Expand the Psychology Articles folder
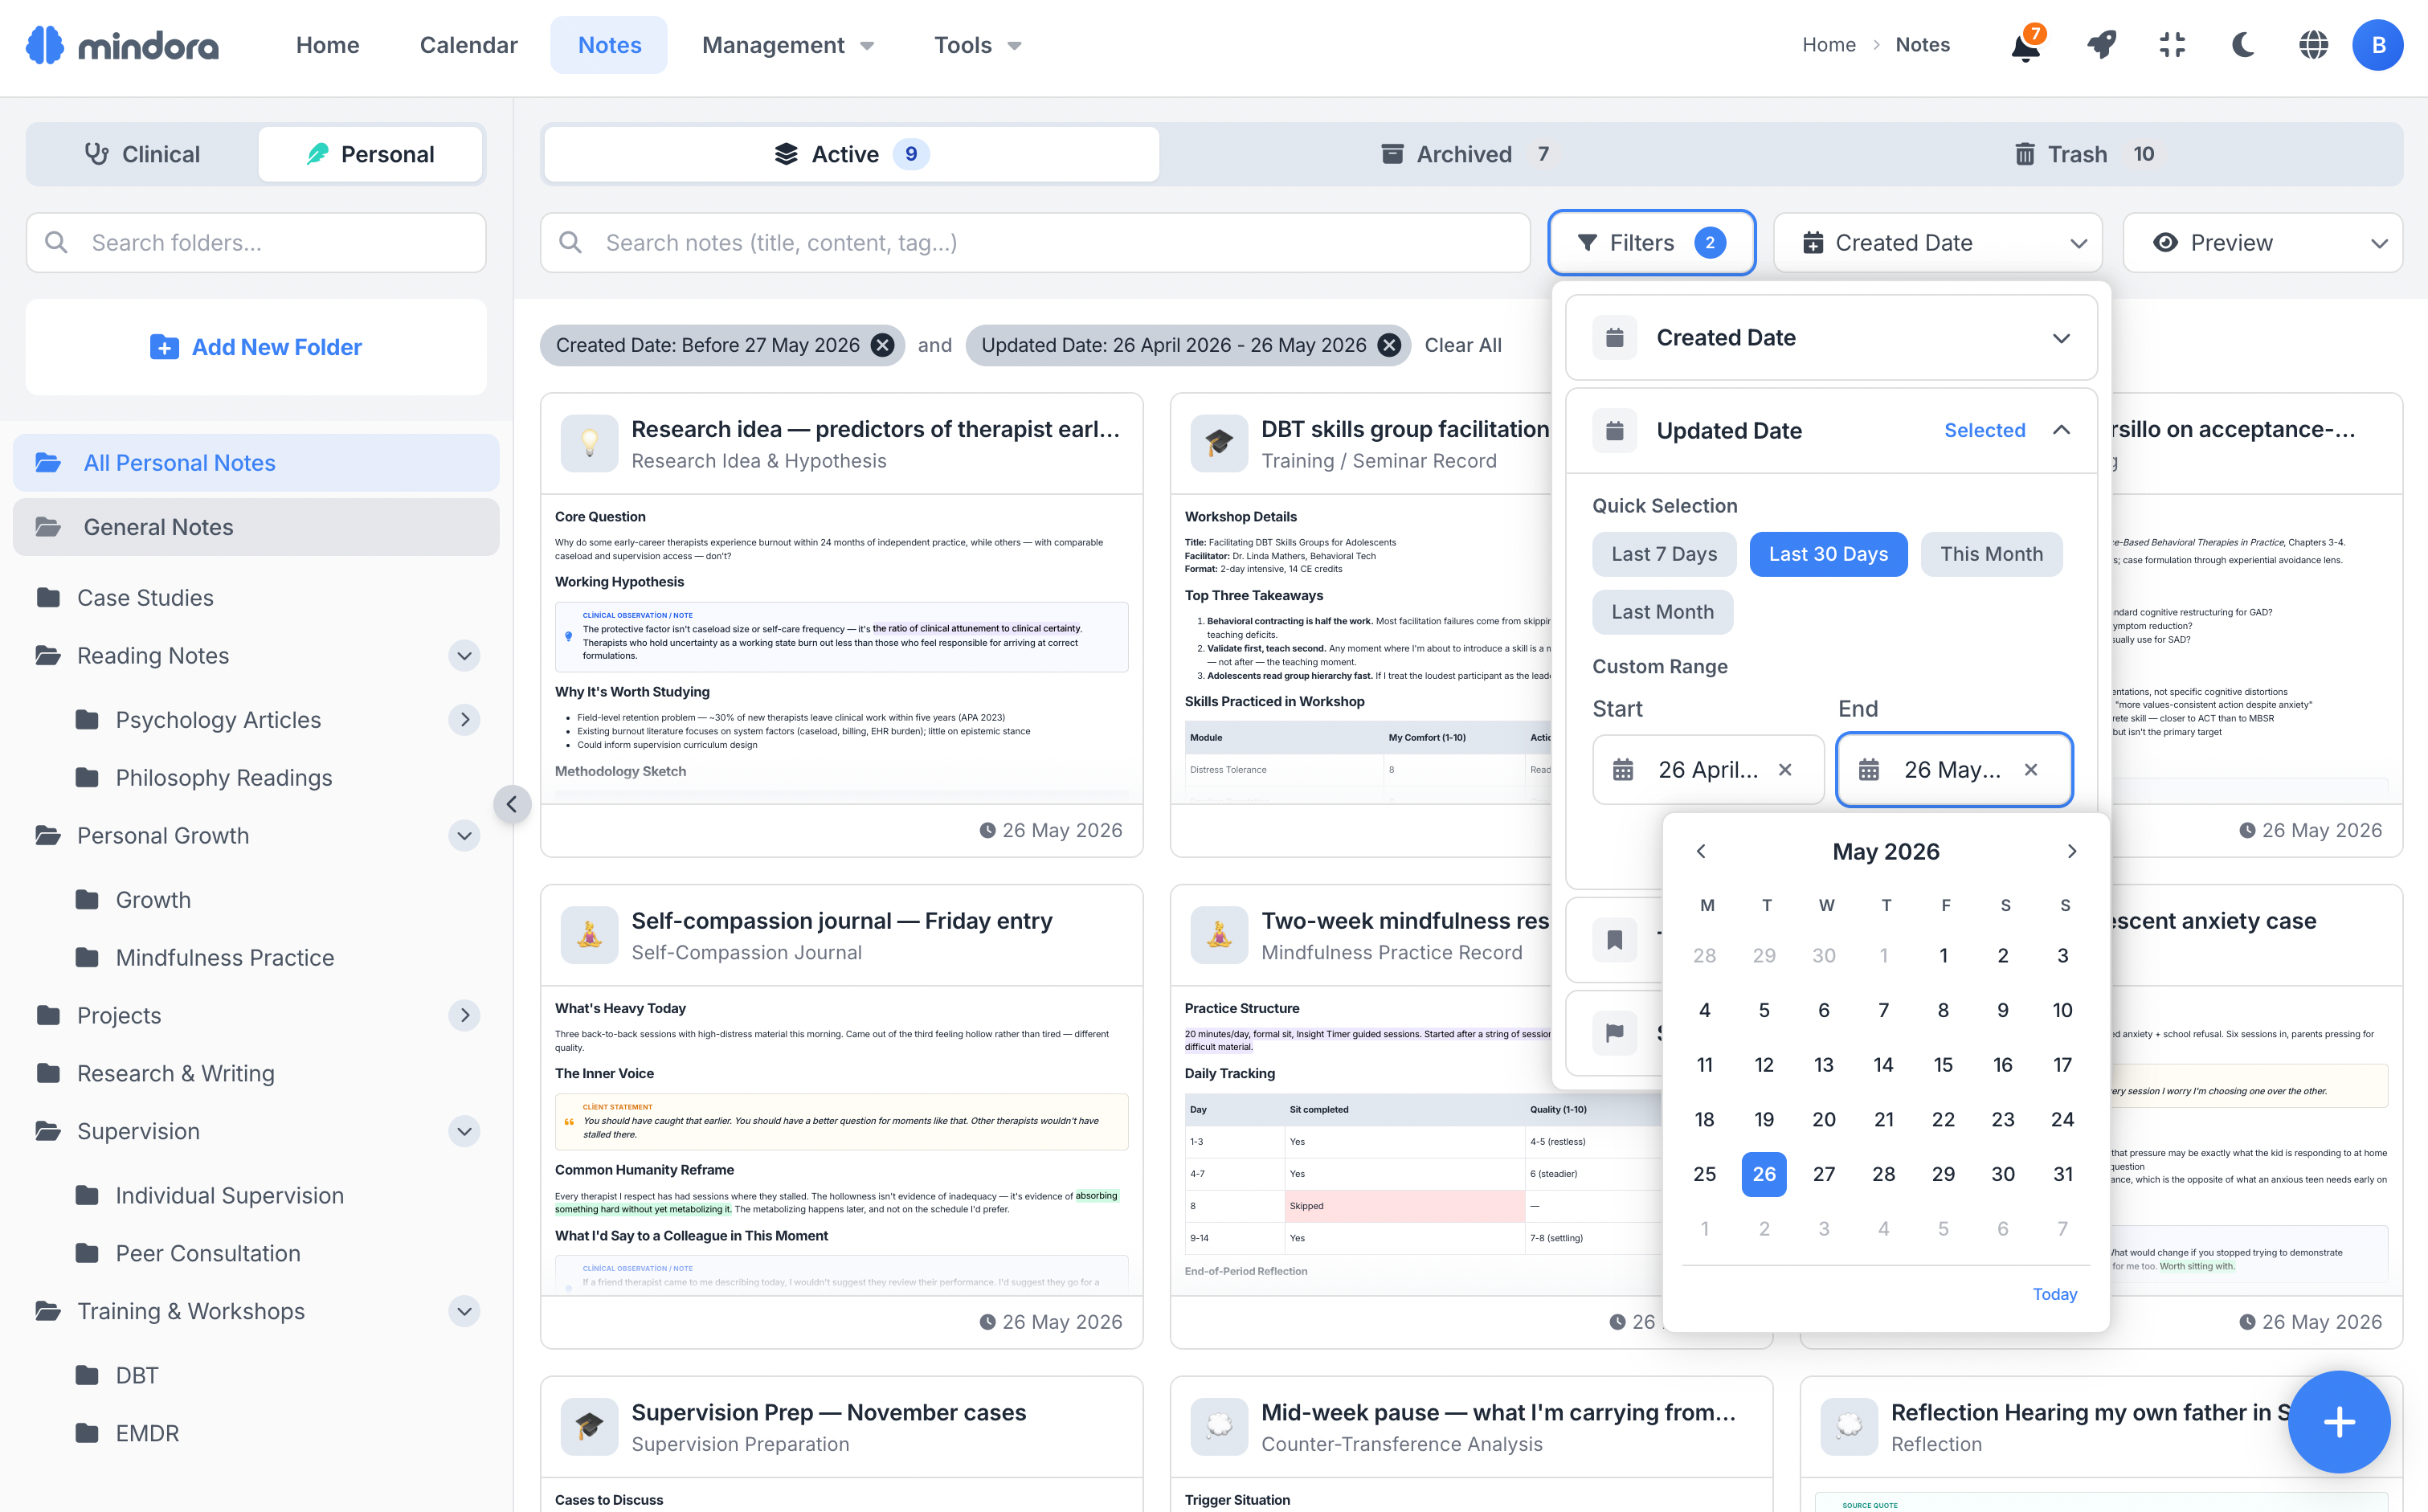Image resolution: width=2428 pixels, height=1512 pixels. 464,720
